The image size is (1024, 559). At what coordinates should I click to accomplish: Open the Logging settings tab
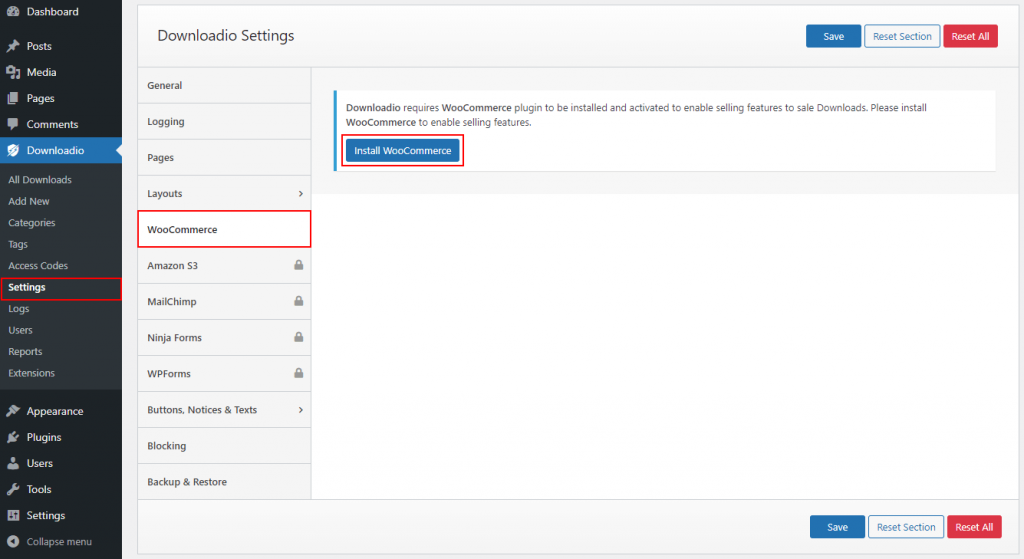(x=224, y=121)
